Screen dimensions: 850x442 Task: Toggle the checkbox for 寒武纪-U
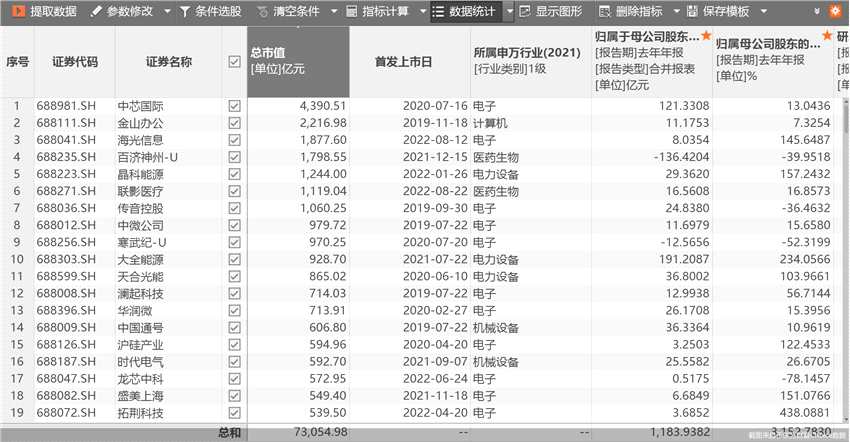pos(234,242)
